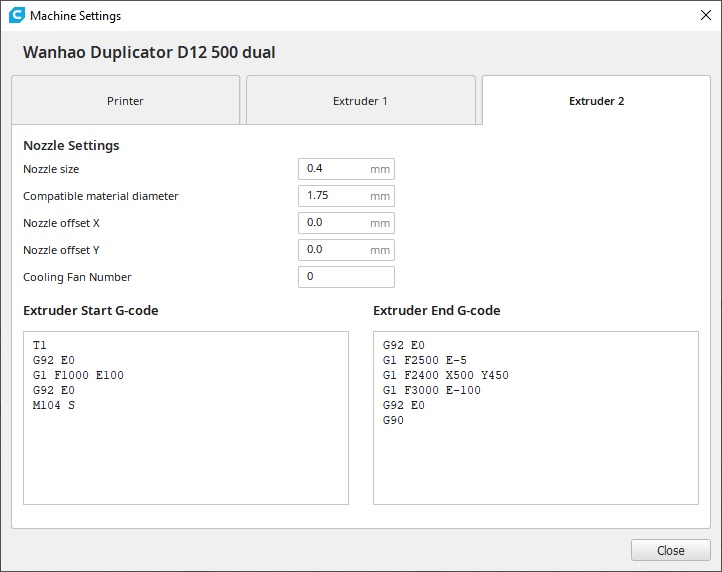722x572 pixels.
Task: Click the Cura logo icon in title bar
Action: [17, 15]
